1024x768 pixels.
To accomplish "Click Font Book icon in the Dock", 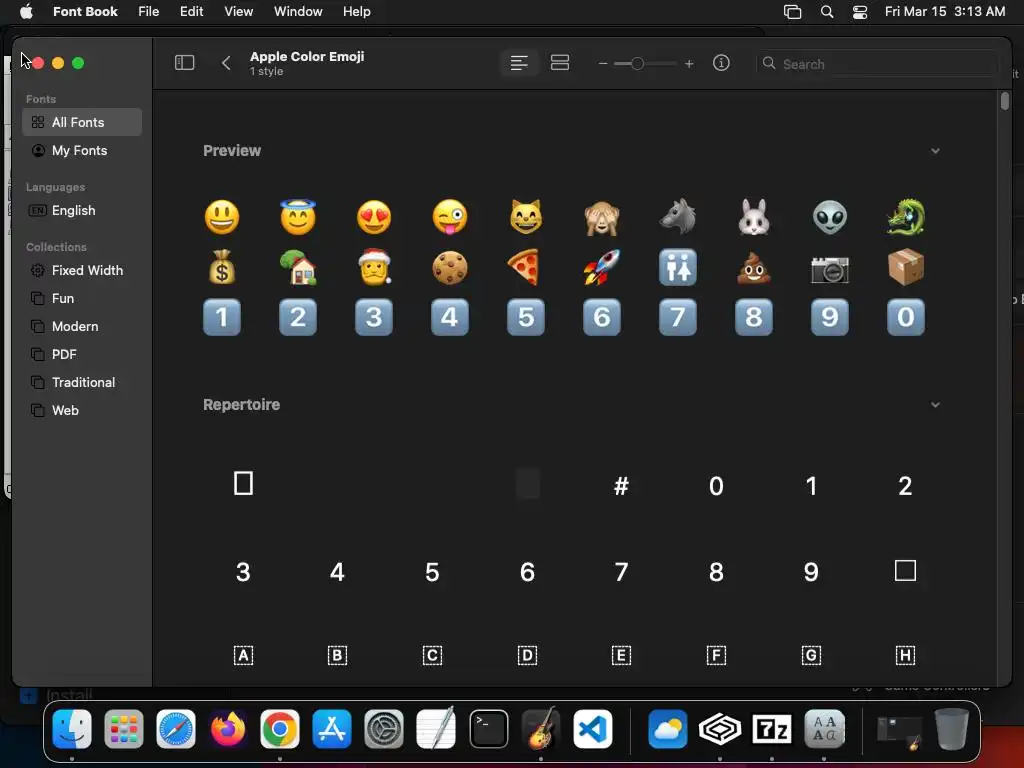I will [824, 729].
